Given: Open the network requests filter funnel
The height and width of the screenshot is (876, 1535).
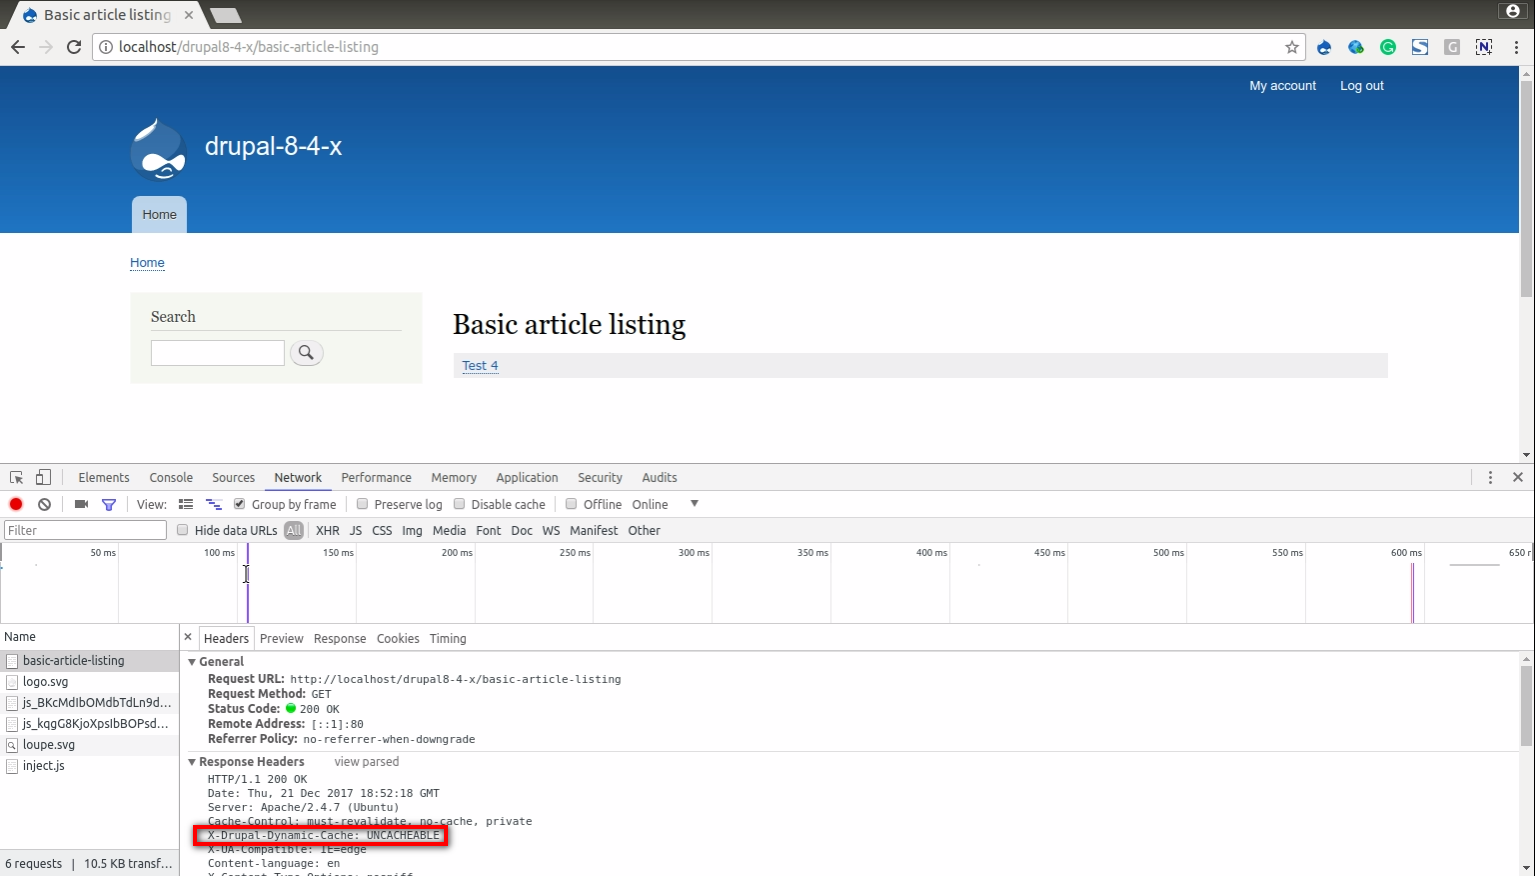Looking at the screenshot, I should coord(109,504).
